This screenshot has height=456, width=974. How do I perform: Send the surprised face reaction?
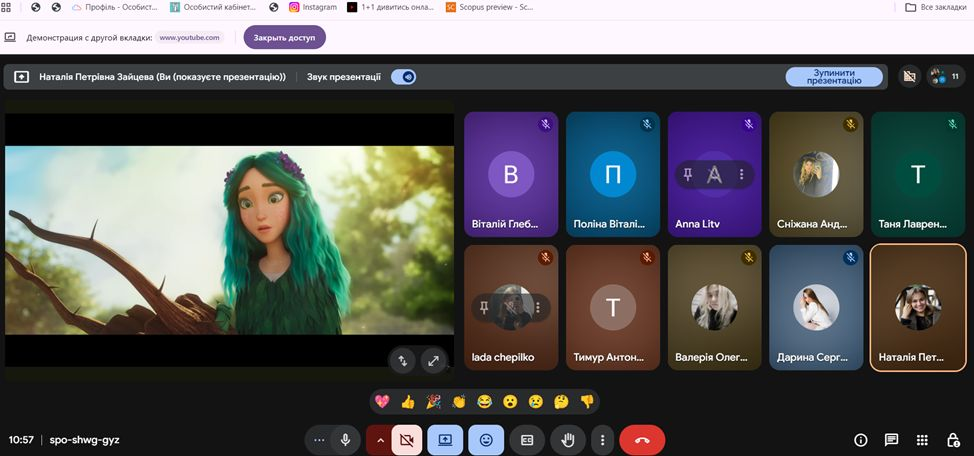click(510, 402)
